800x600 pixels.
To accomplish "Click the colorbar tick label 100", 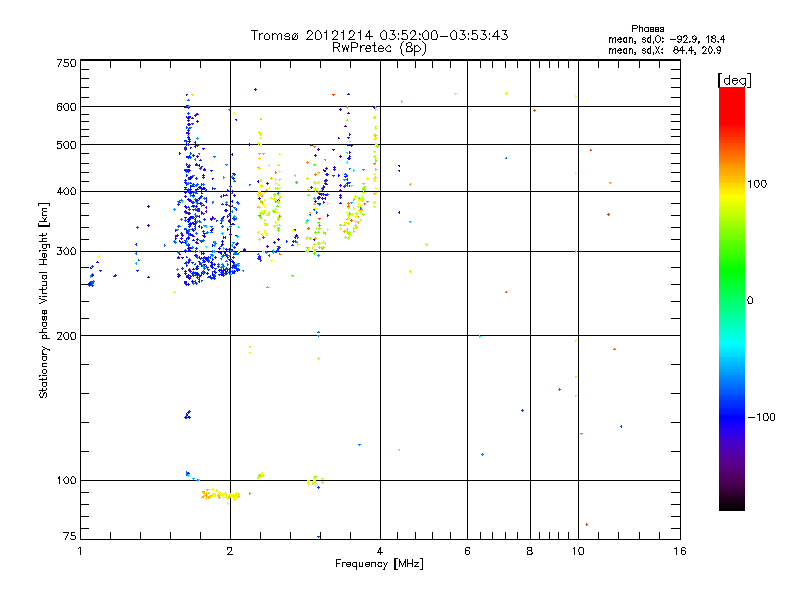I will pos(757,184).
